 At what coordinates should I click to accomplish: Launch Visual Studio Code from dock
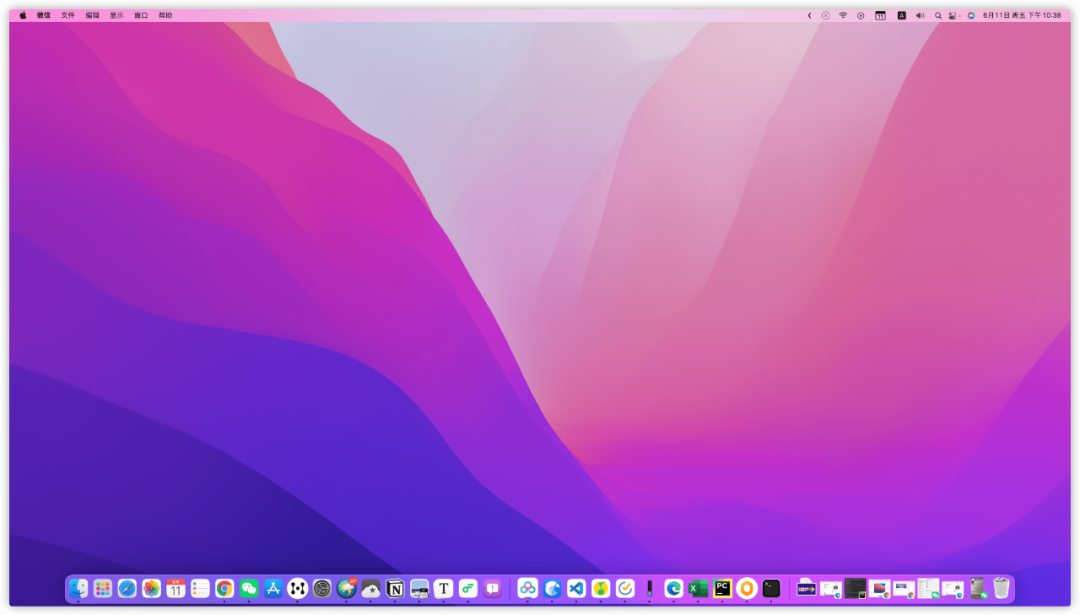[577, 588]
